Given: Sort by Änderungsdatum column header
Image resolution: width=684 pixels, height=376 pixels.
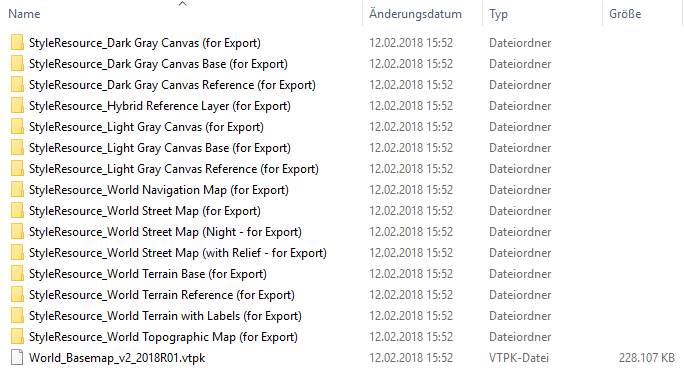Looking at the screenshot, I should (x=415, y=14).
